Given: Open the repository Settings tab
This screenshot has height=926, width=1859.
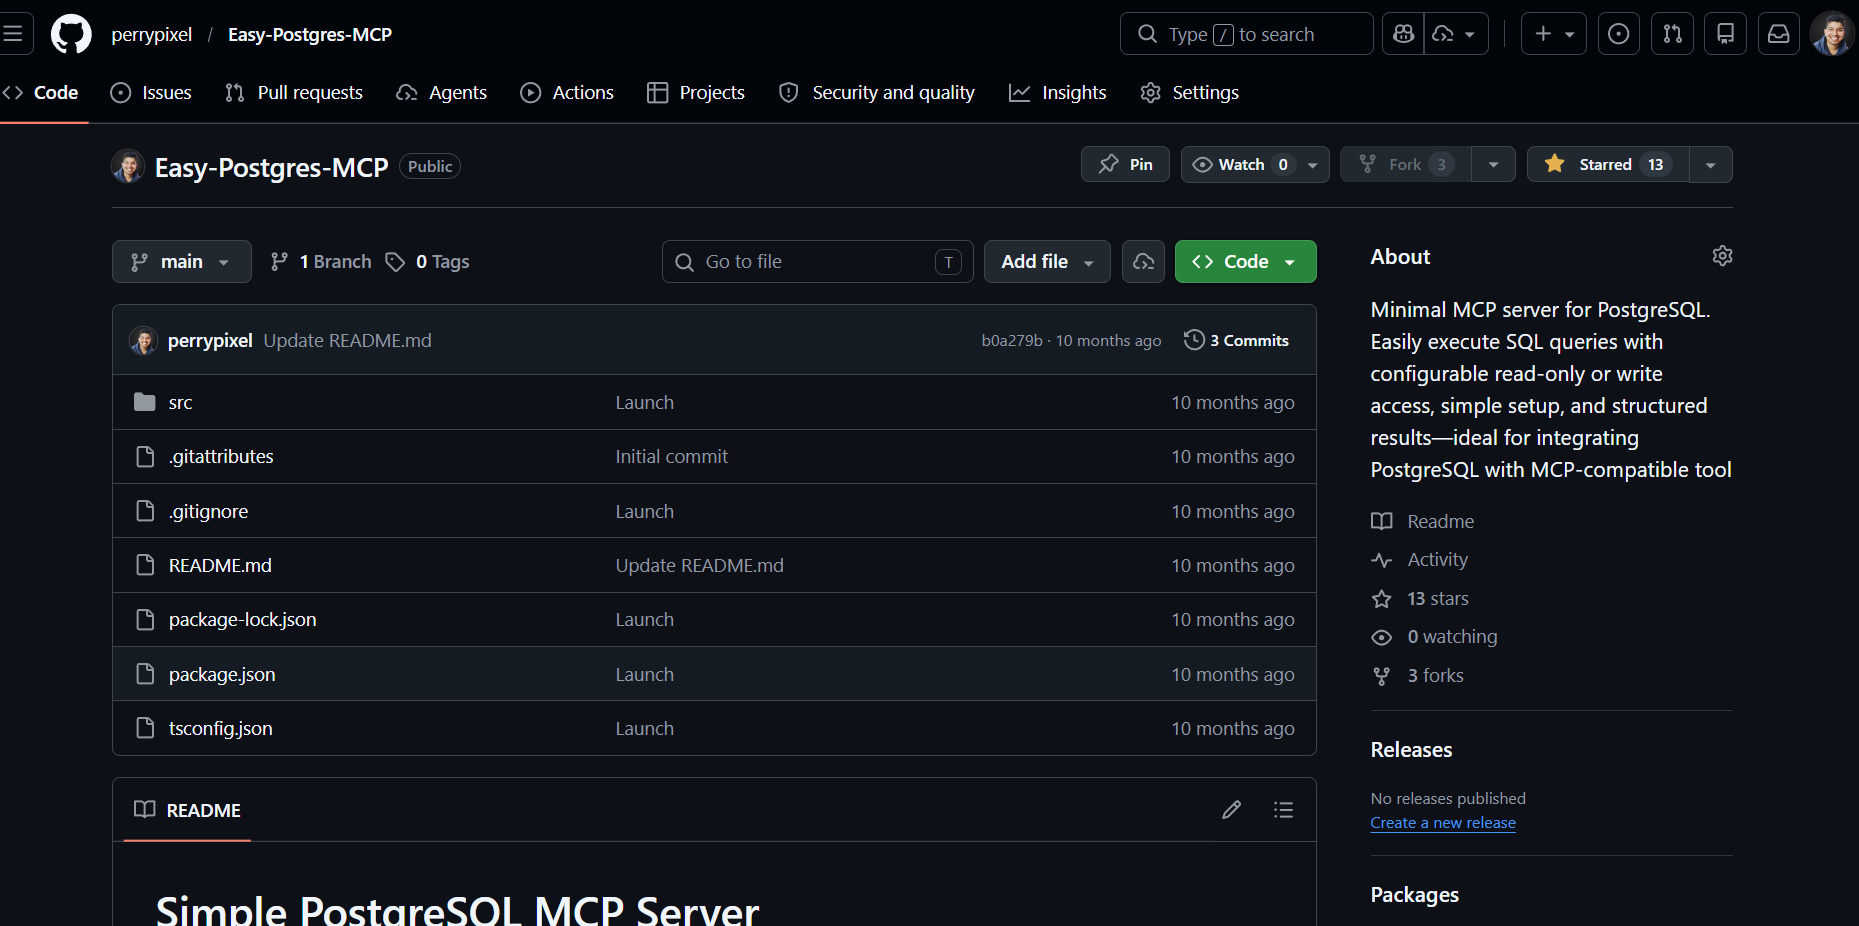Looking at the screenshot, I should click(x=1190, y=92).
